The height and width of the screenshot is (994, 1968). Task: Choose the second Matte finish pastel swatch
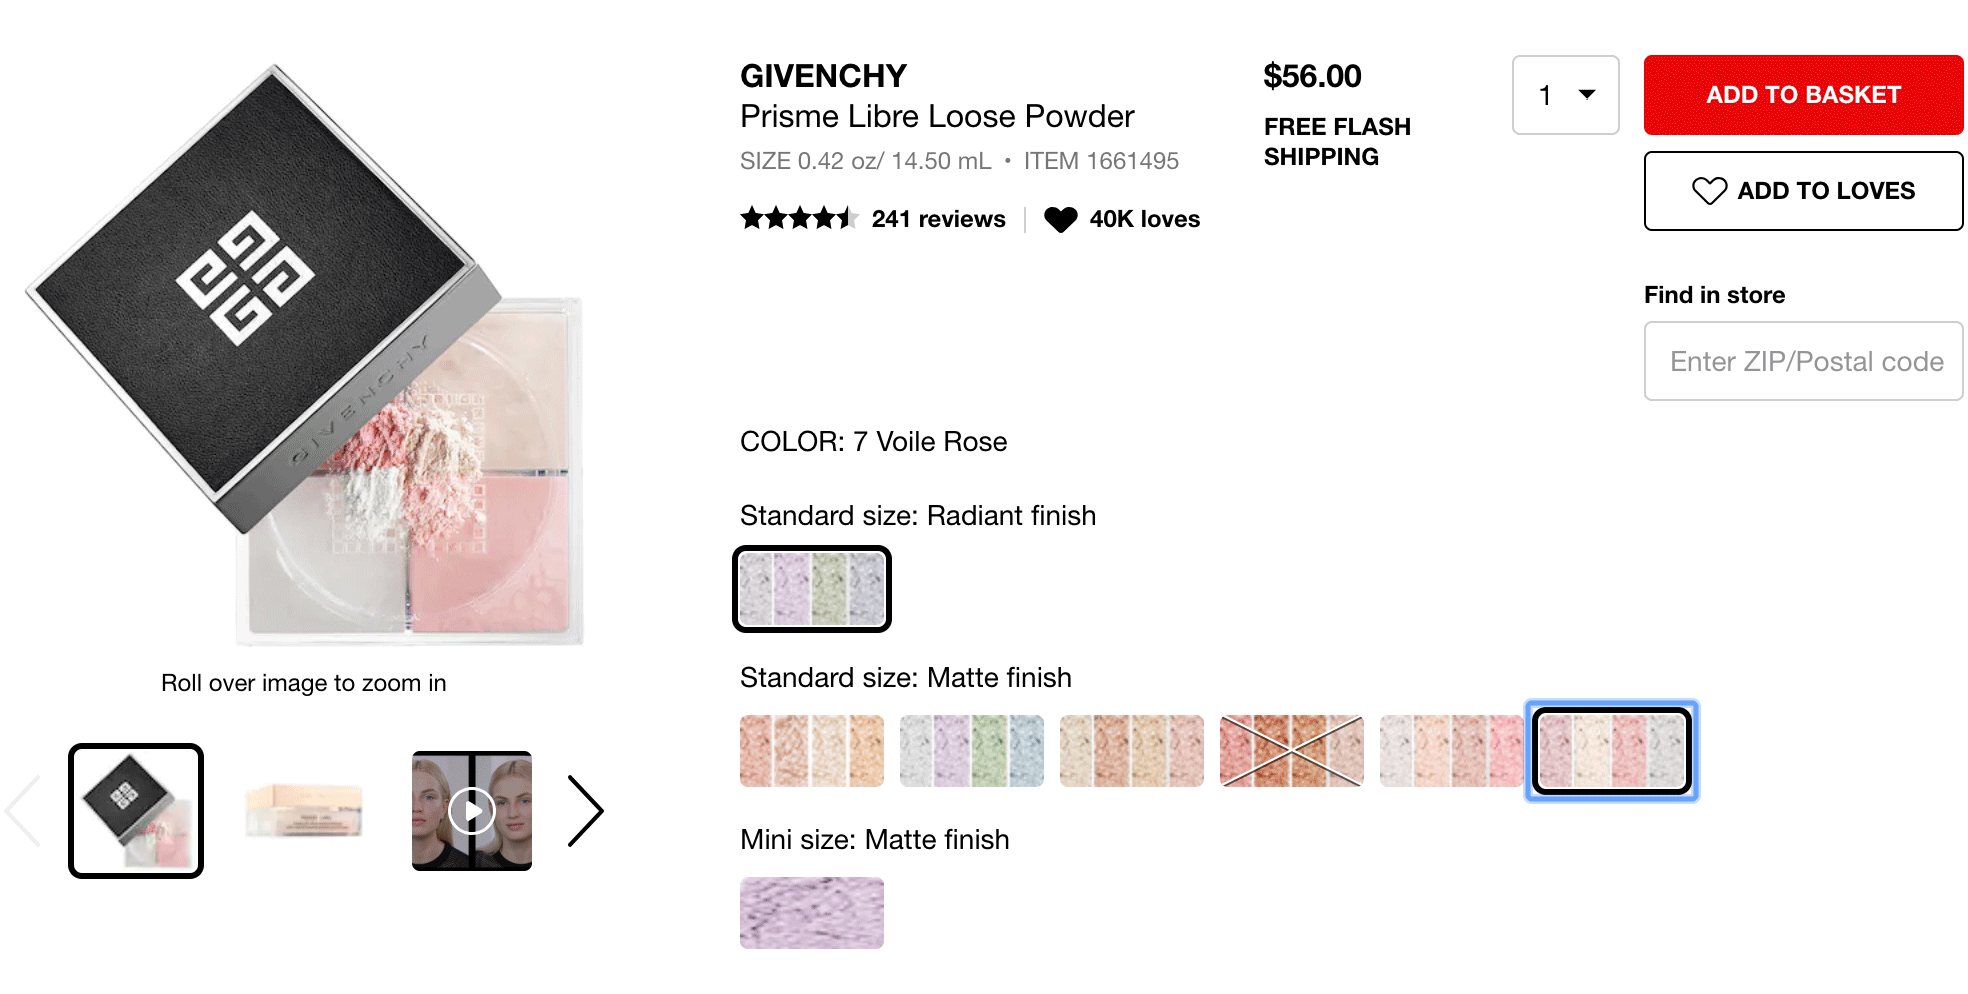coord(972,751)
